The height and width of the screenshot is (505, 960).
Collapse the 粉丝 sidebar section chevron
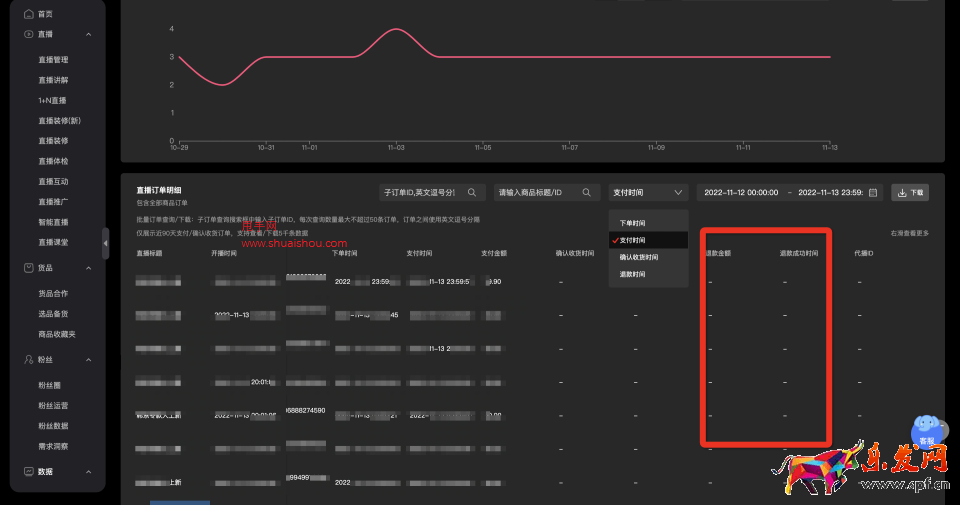[x=89, y=359]
